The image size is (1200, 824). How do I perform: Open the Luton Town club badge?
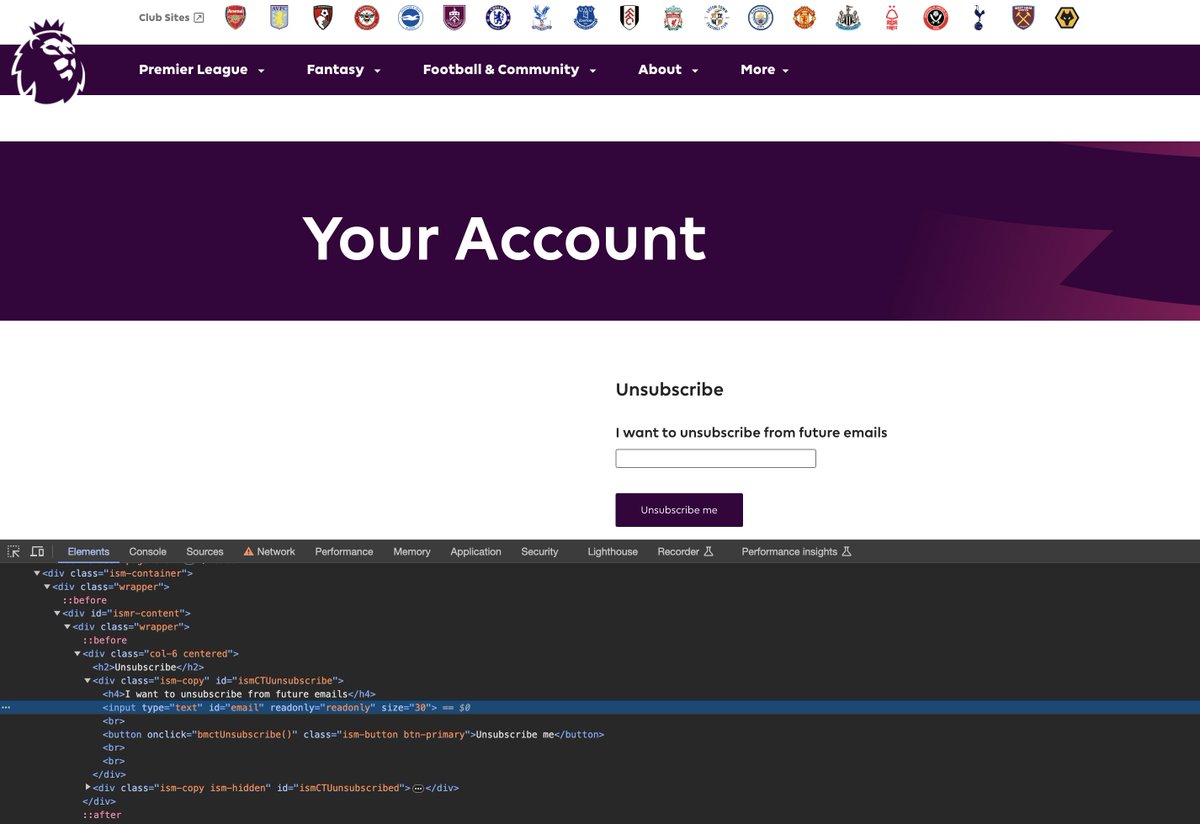coord(717,17)
